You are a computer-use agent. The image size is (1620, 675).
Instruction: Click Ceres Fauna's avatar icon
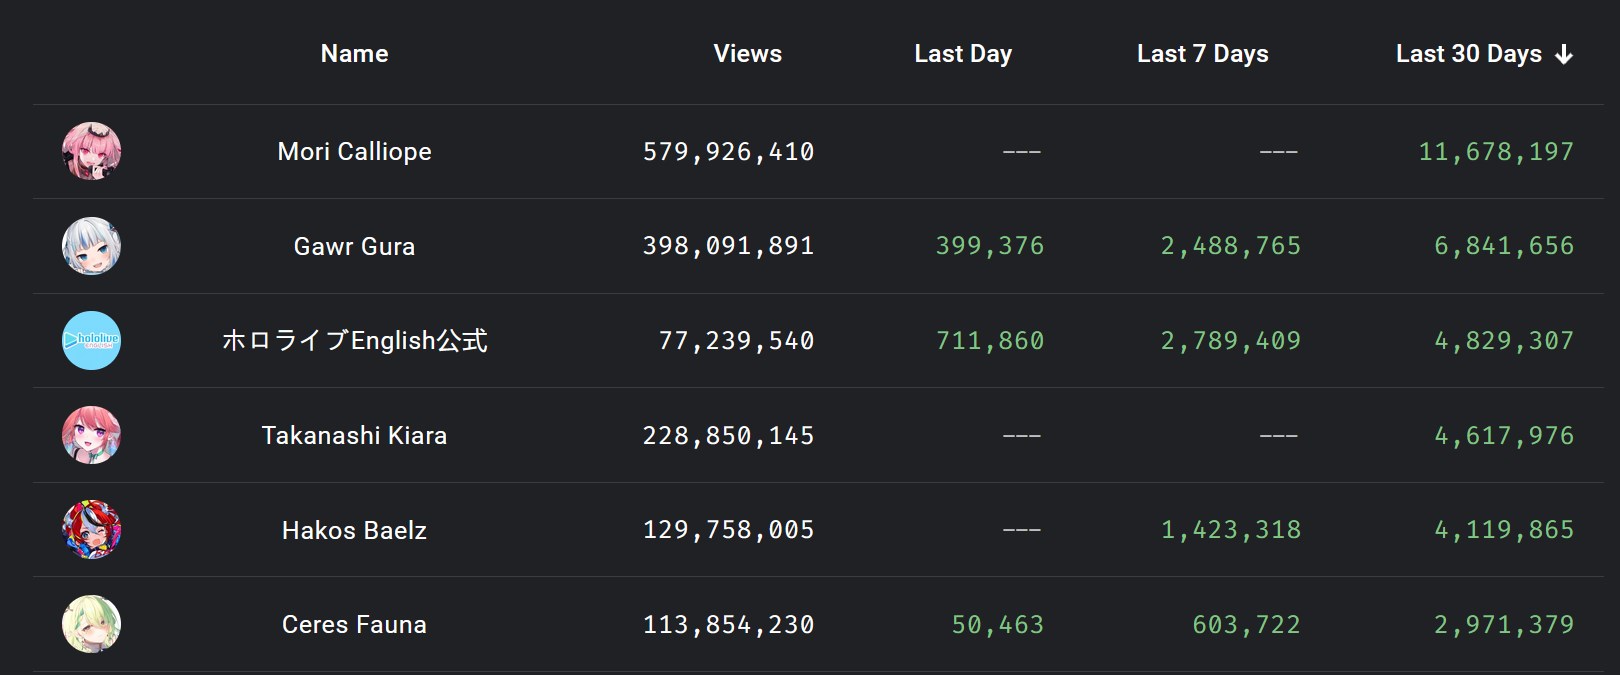click(x=92, y=624)
